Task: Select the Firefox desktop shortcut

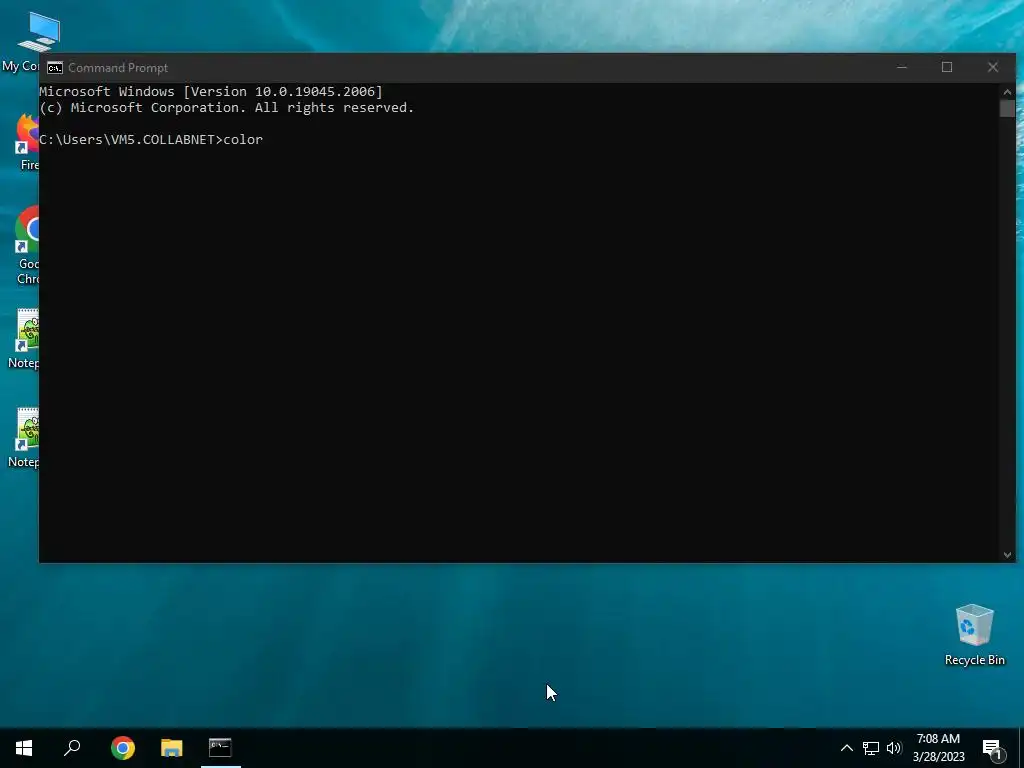Action: coord(26,142)
